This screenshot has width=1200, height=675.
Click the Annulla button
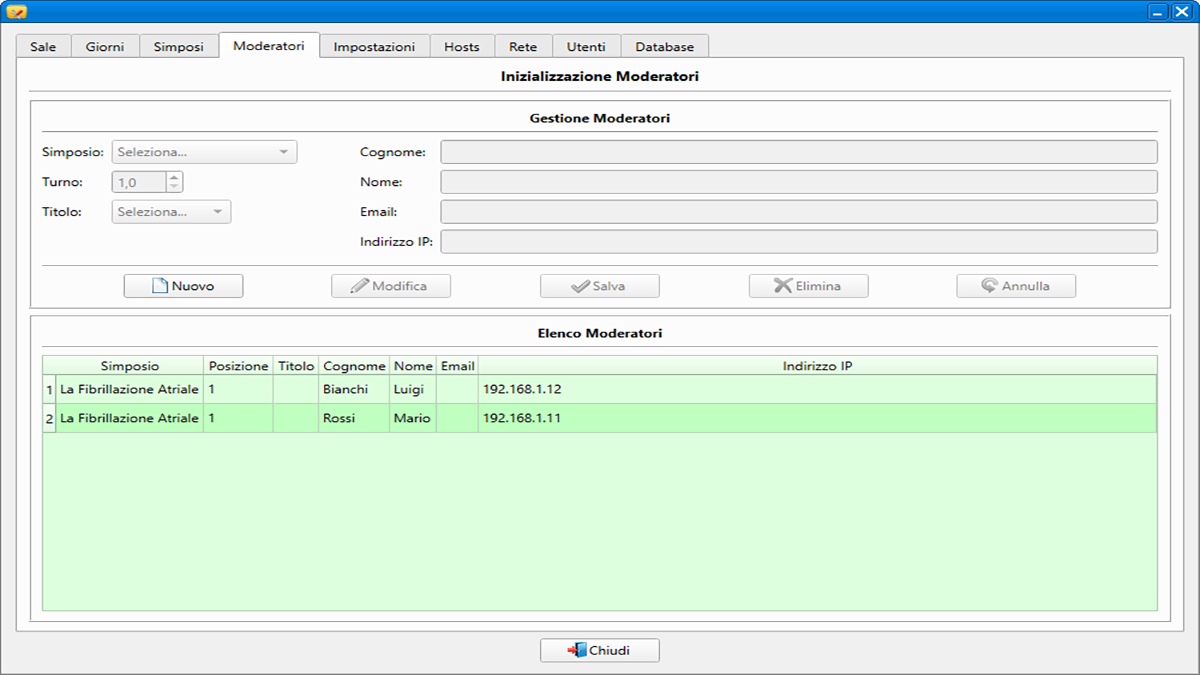pos(1016,286)
